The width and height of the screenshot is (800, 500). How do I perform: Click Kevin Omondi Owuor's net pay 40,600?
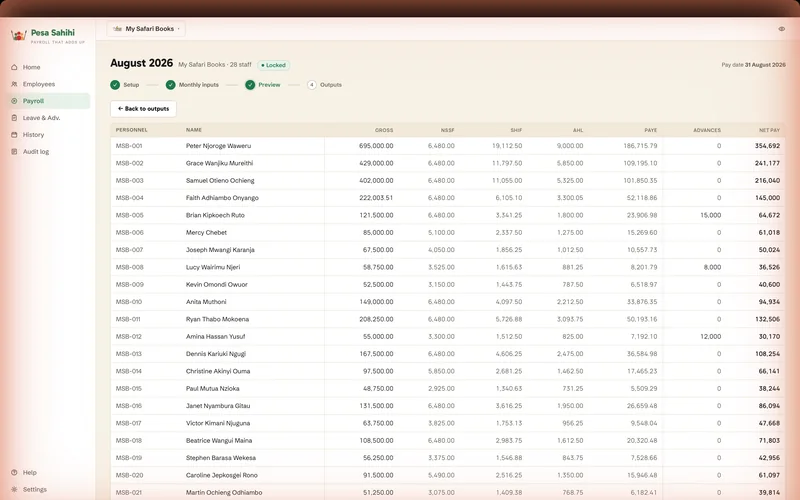pos(769,285)
